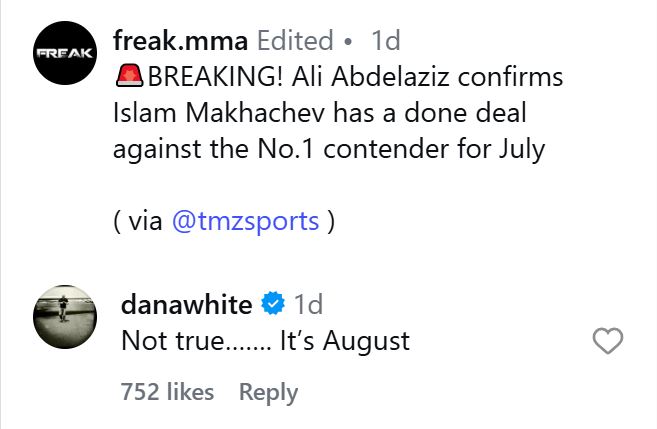View the 752 likes list
Screen dimensions: 657x429
click(x=167, y=392)
